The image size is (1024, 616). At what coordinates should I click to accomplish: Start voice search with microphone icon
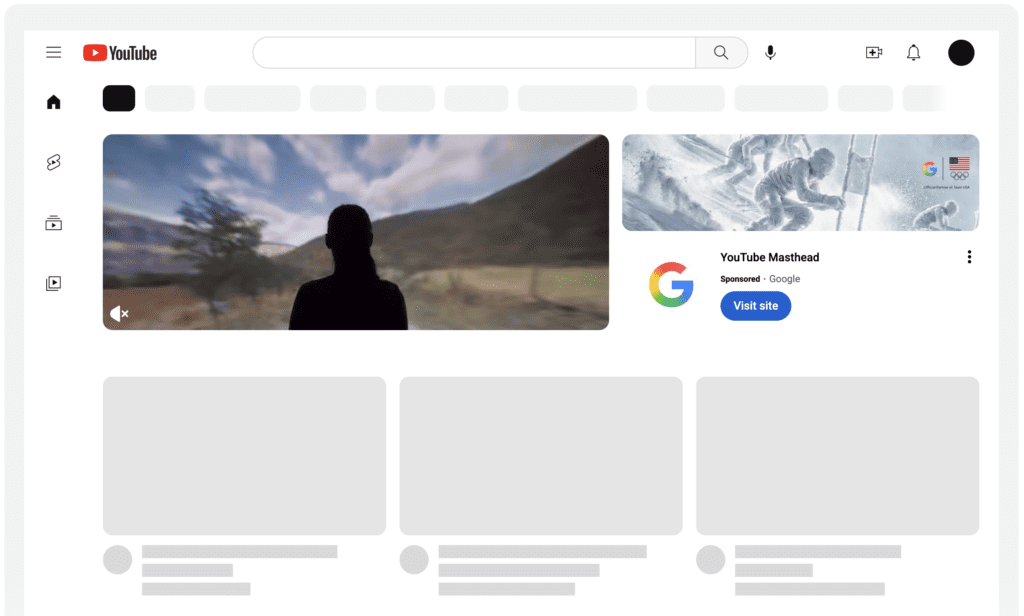[x=770, y=53]
